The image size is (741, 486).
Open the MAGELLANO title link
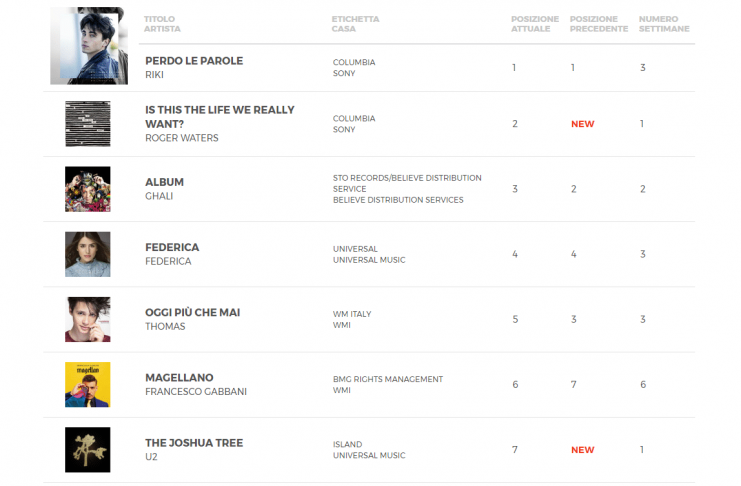click(x=179, y=377)
